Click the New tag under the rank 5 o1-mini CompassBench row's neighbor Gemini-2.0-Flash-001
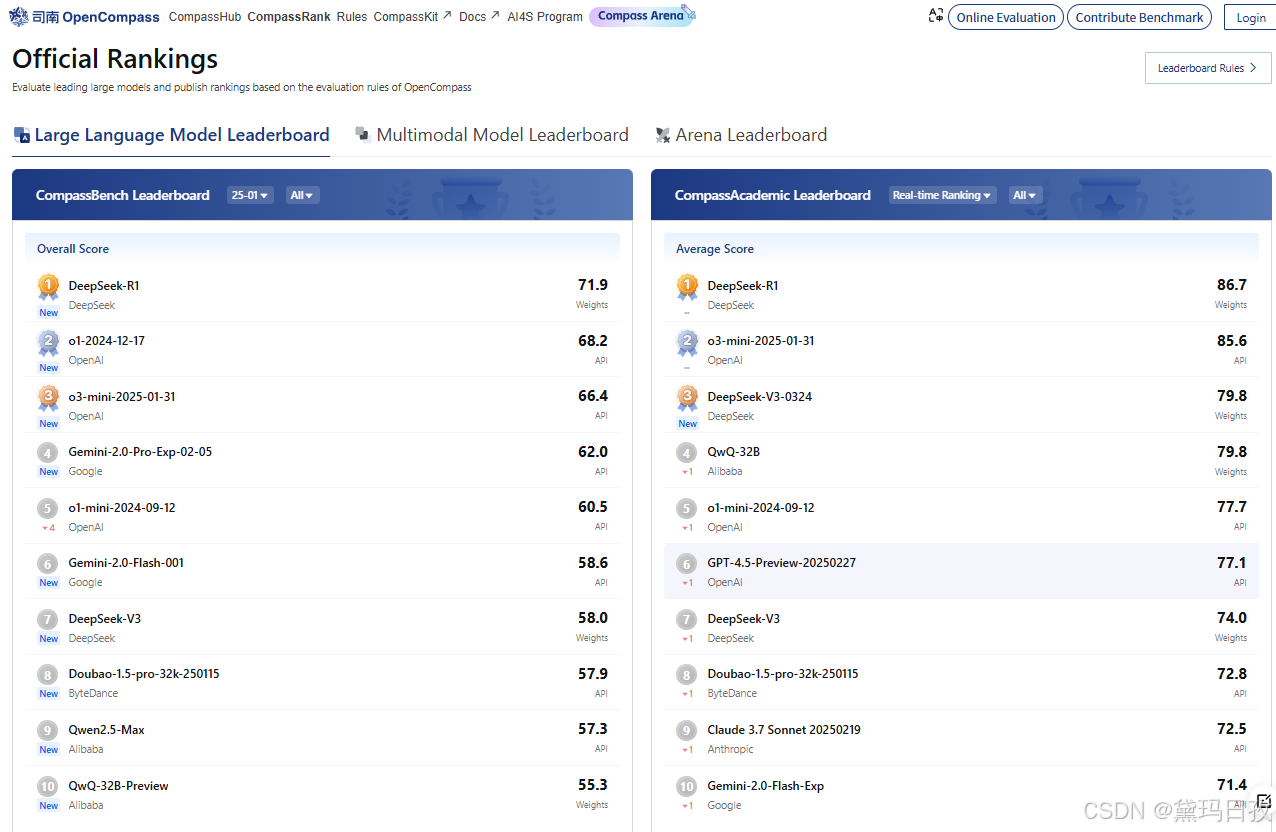 pos(49,582)
